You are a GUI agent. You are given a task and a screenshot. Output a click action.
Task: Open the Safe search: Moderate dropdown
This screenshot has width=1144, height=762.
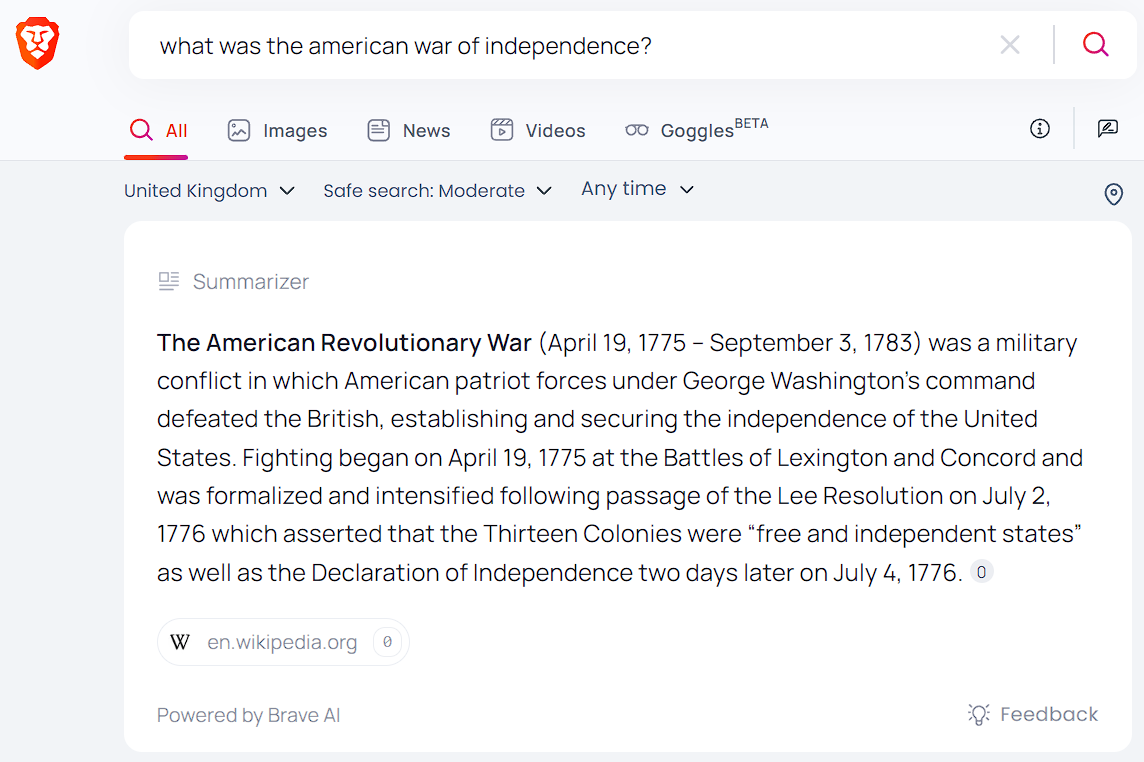[437, 191]
